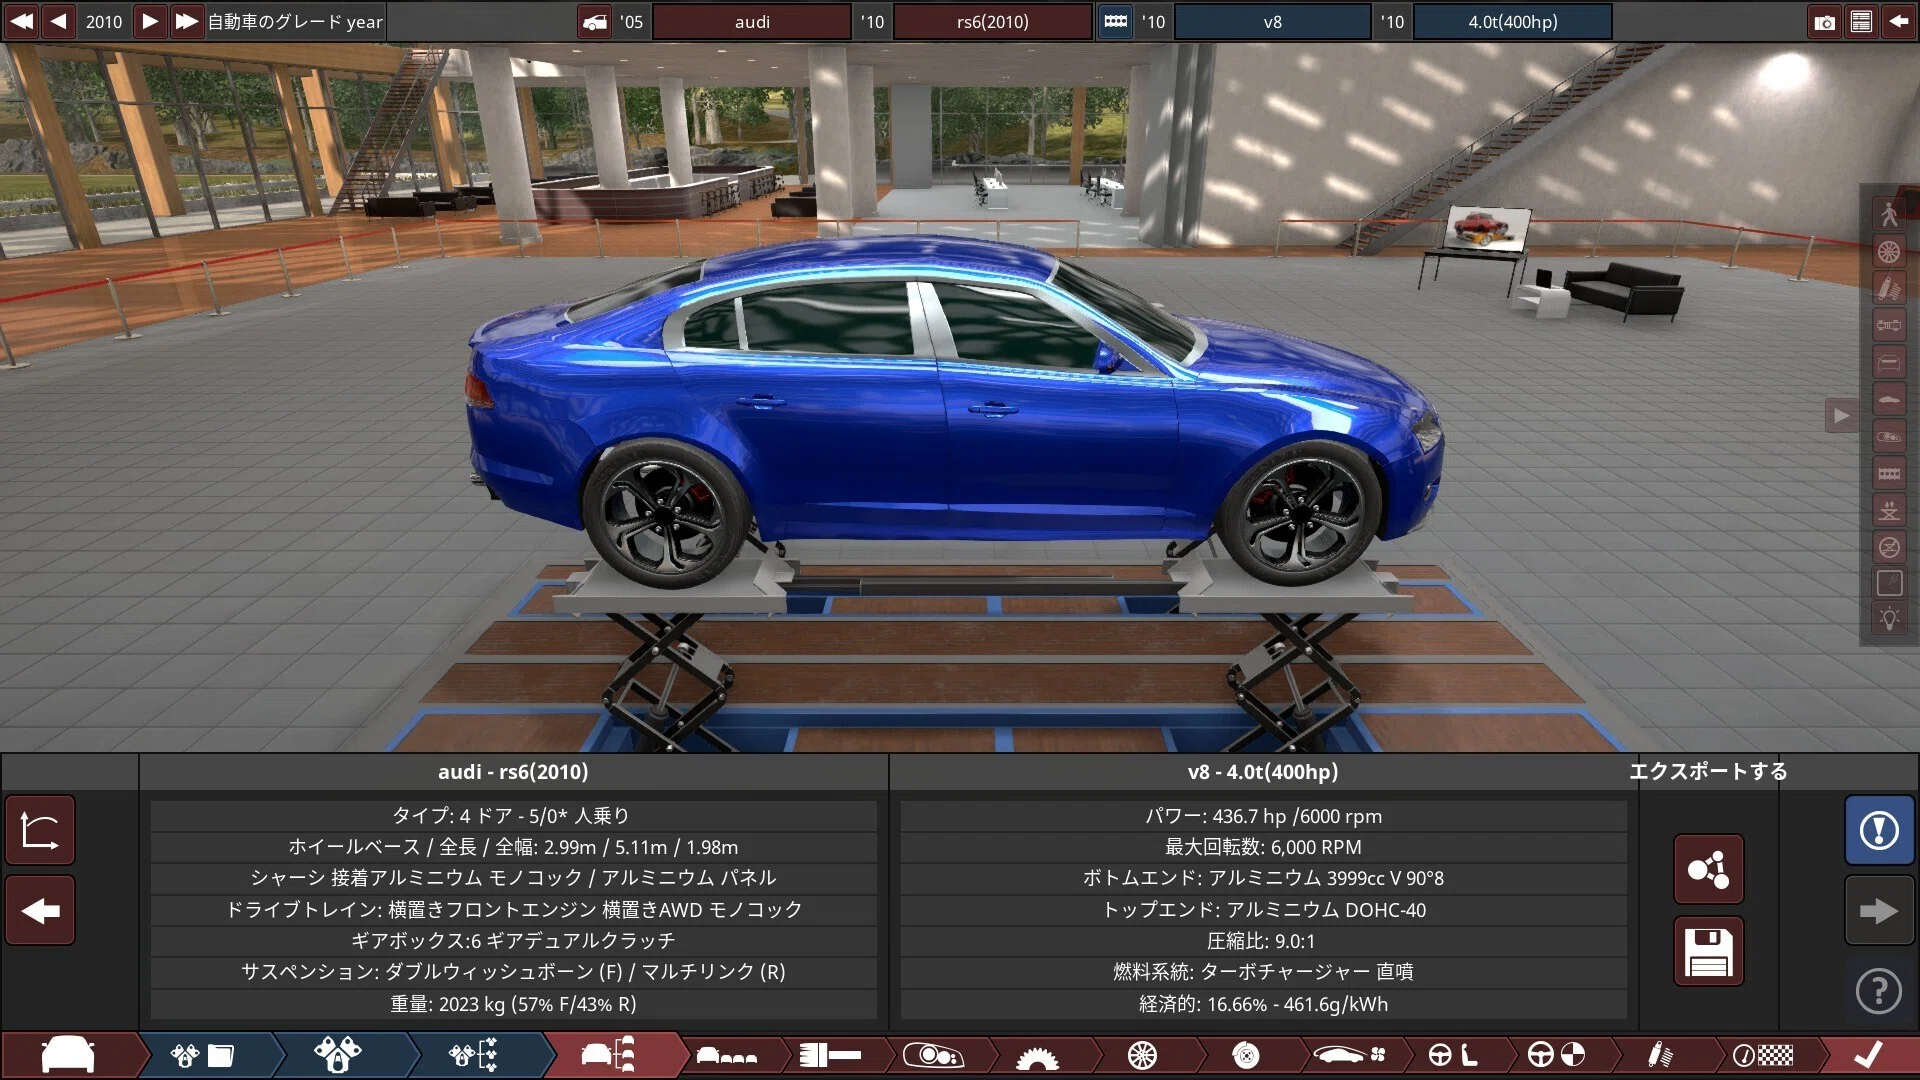This screenshot has width=1920, height=1080.
Task: Click the 自動車のグレード year label
Action: pyautogui.click(x=295, y=22)
